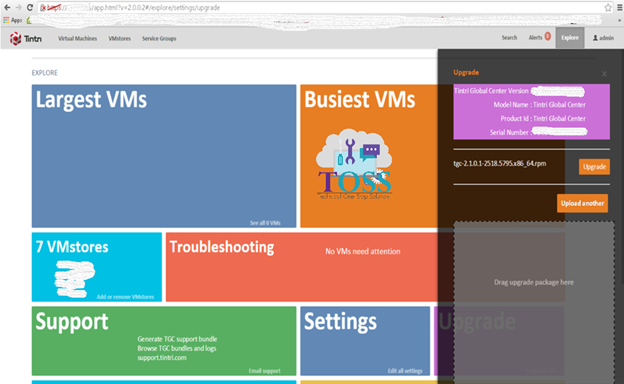Click Email support link
Viewport: 624px width, 384px height.
click(x=265, y=371)
